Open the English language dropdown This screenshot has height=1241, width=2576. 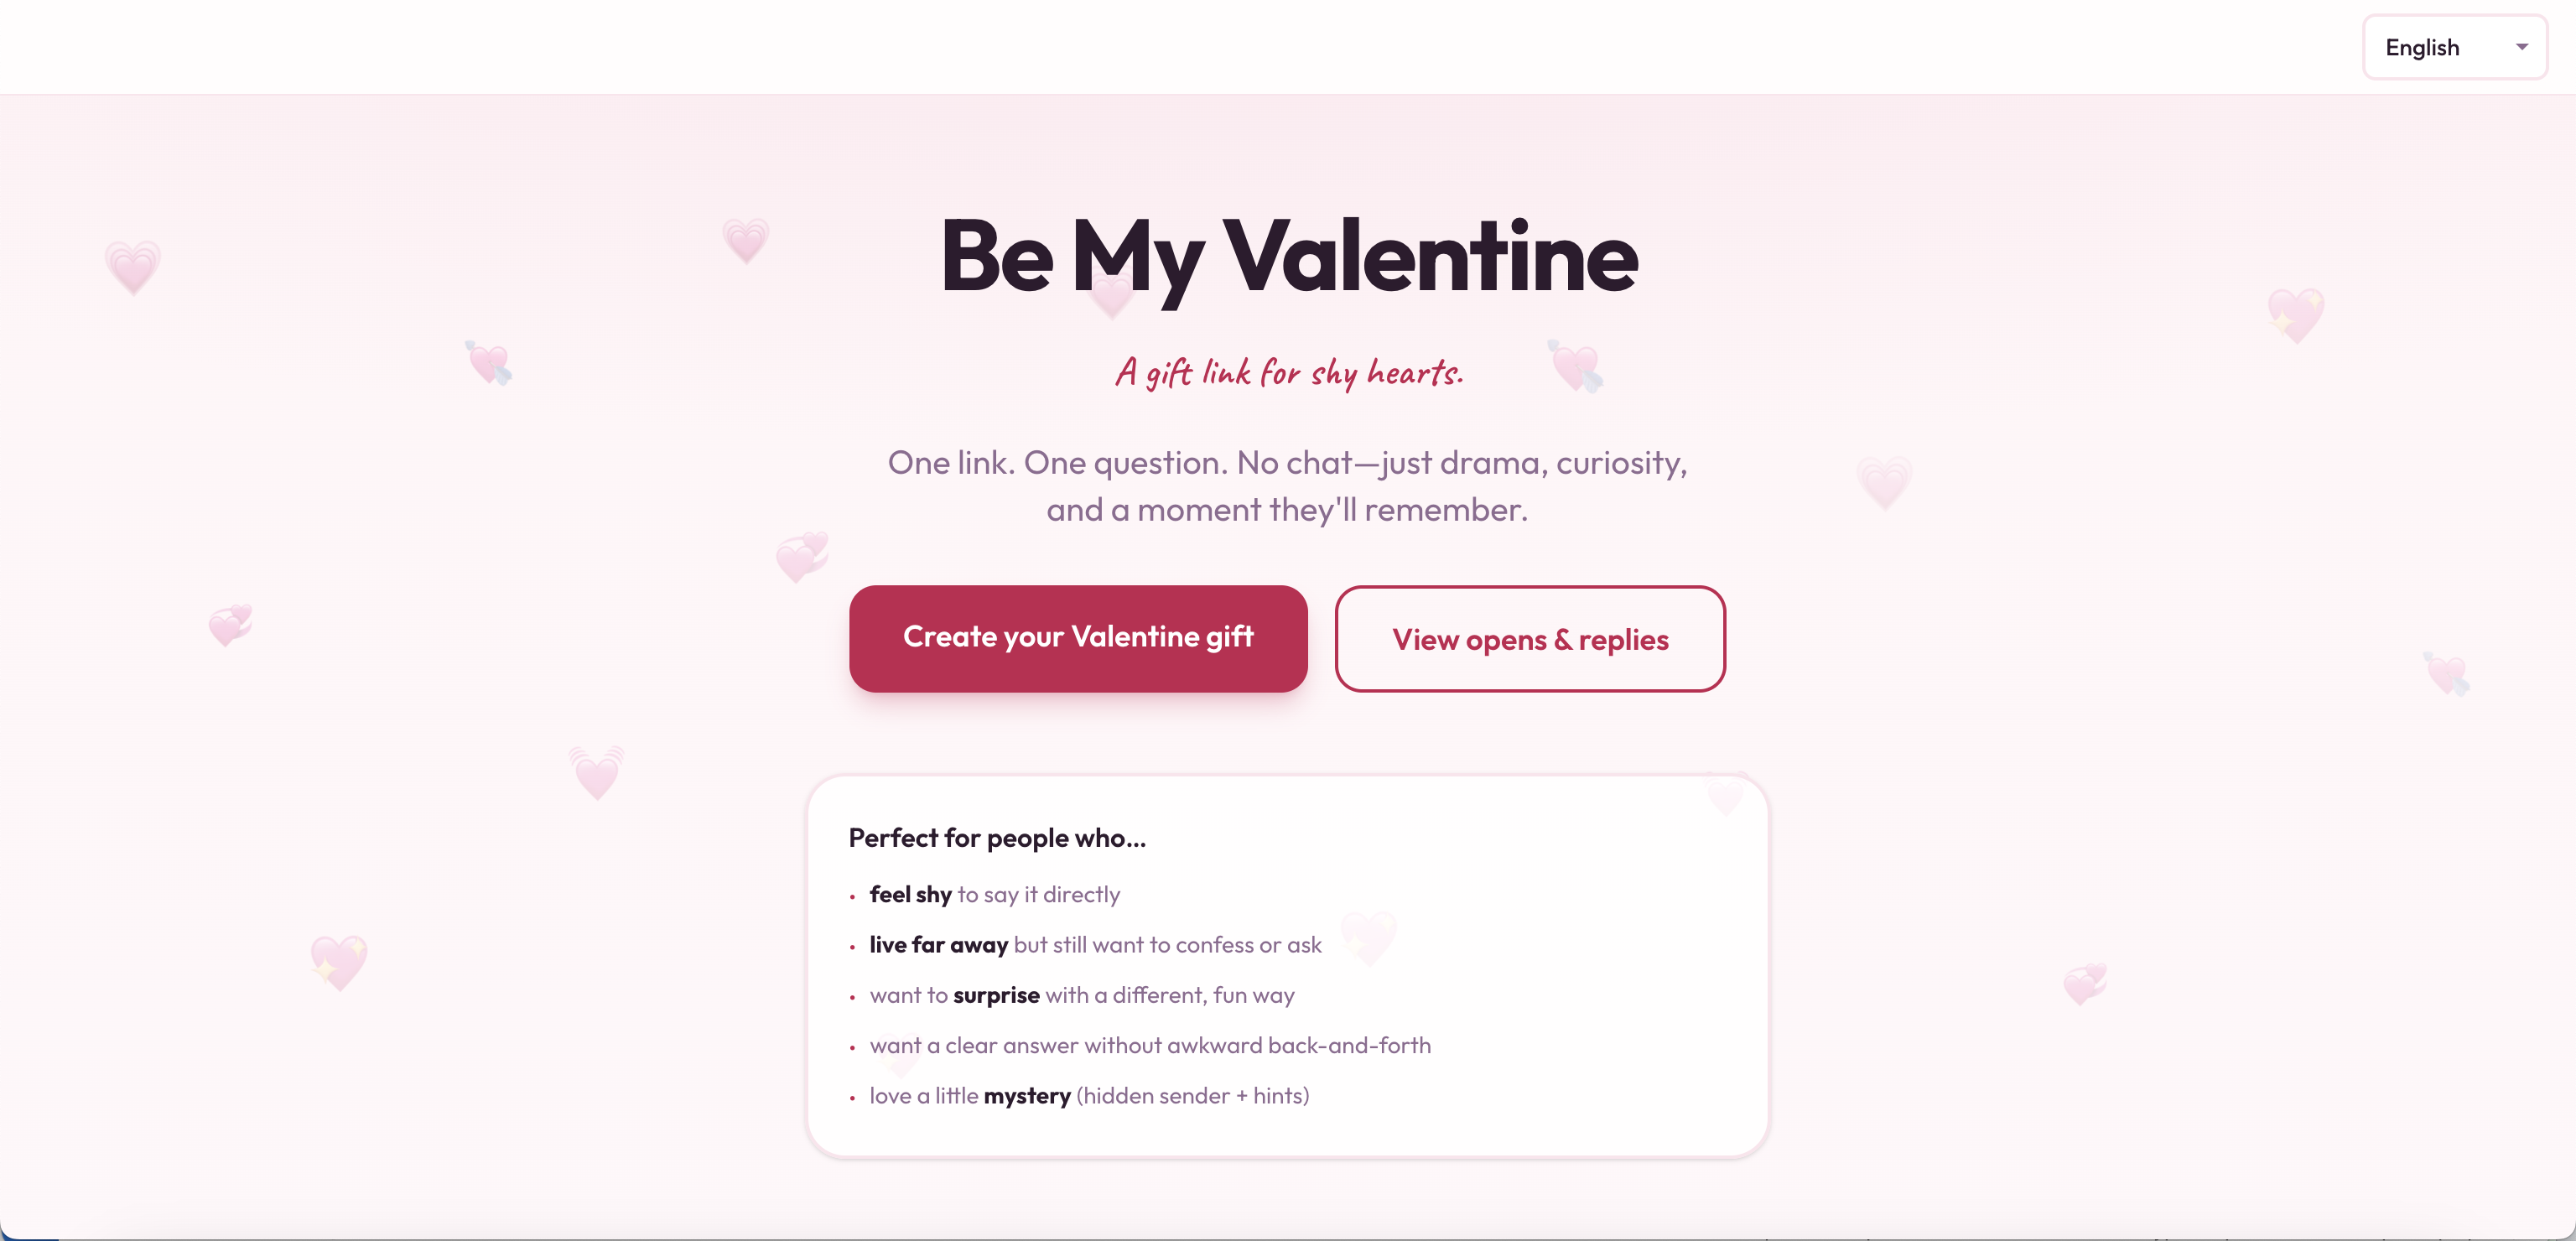coord(2455,46)
